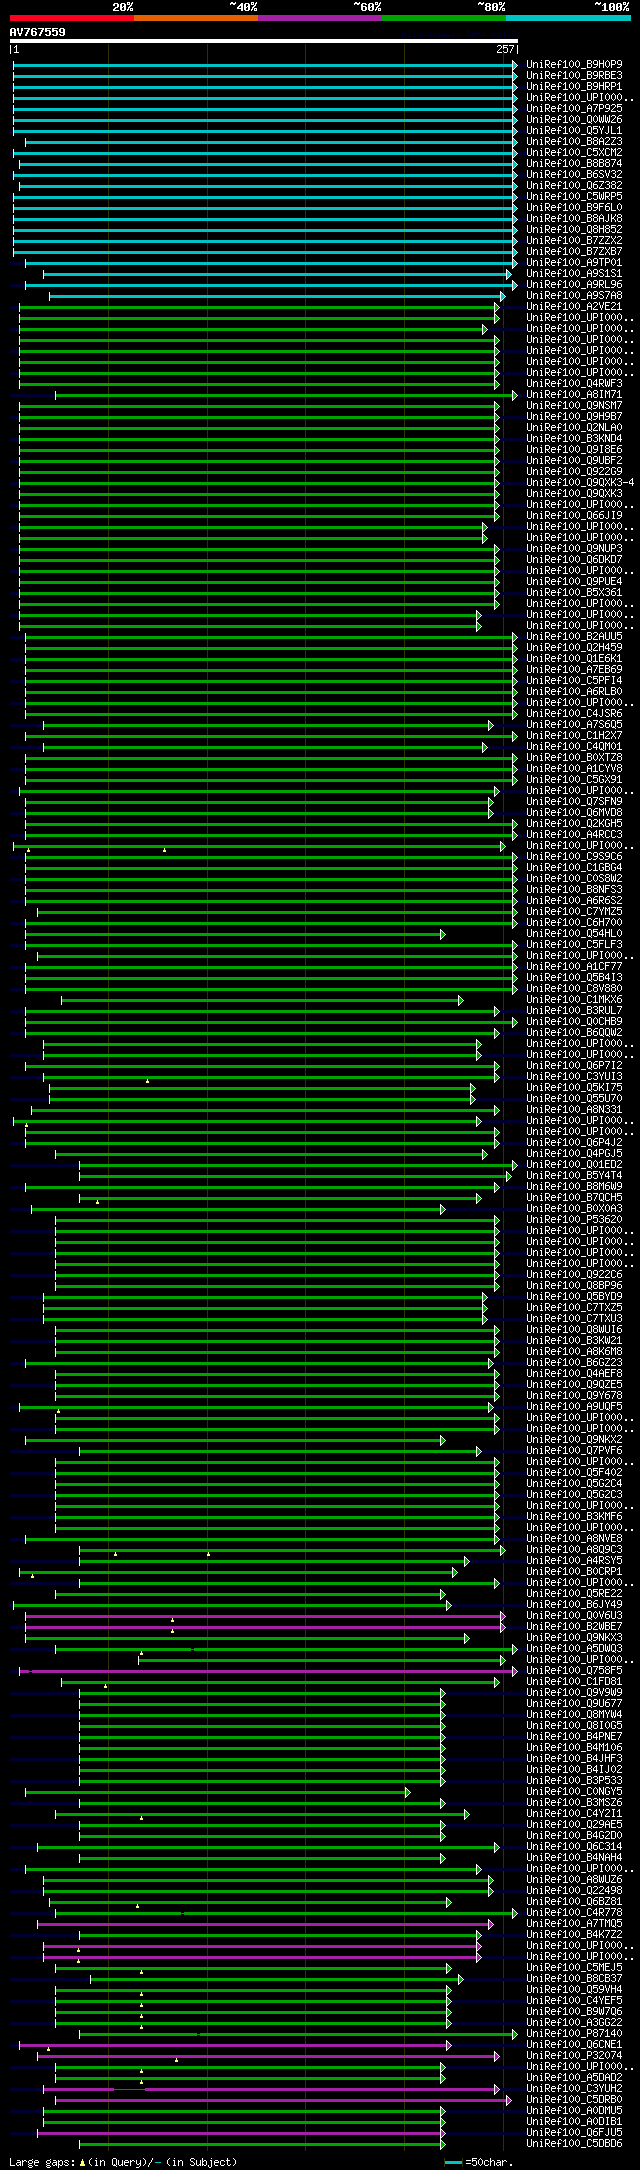Screen dimensions: 640x2170
Task: Select hit label UniRef100_Q54HL0
Action: (x=574, y=933)
